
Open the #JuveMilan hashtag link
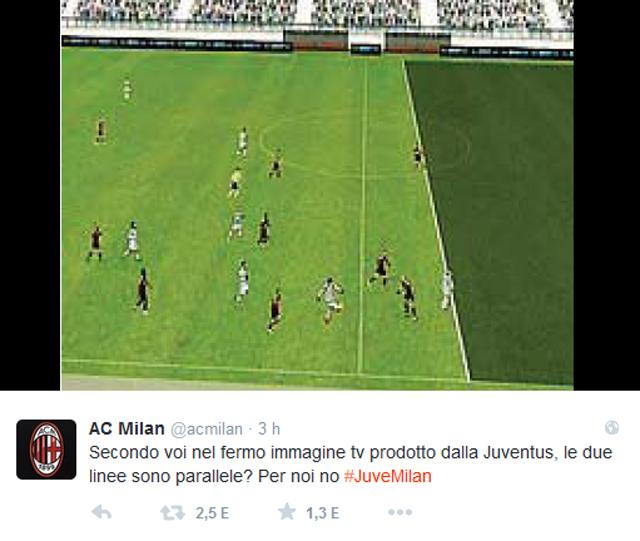[x=388, y=476]
